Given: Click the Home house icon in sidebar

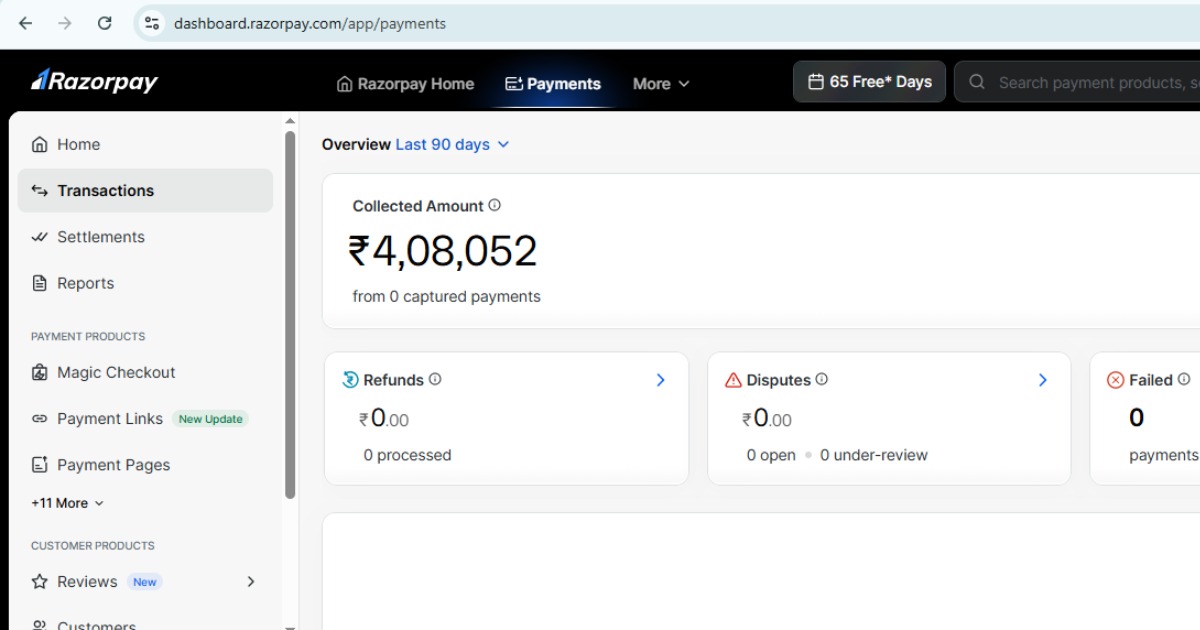Looking at the screenshot, I should [x=40, y=144].
